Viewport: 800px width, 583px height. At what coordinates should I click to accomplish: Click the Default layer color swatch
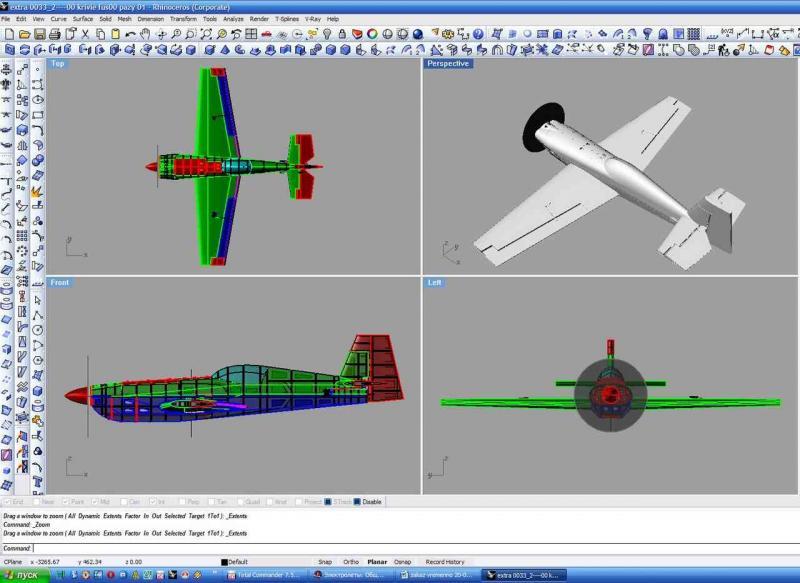tap(224, 562)
